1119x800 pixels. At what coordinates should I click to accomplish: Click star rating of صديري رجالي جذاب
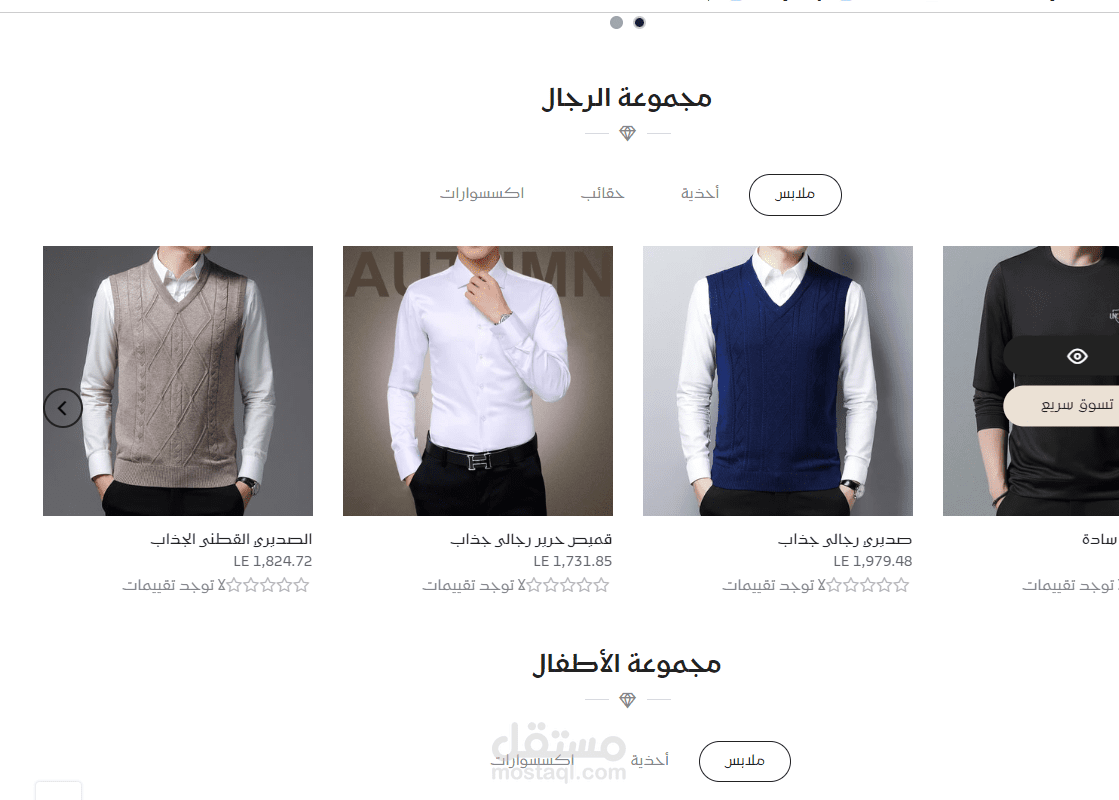tap(867, 585)
